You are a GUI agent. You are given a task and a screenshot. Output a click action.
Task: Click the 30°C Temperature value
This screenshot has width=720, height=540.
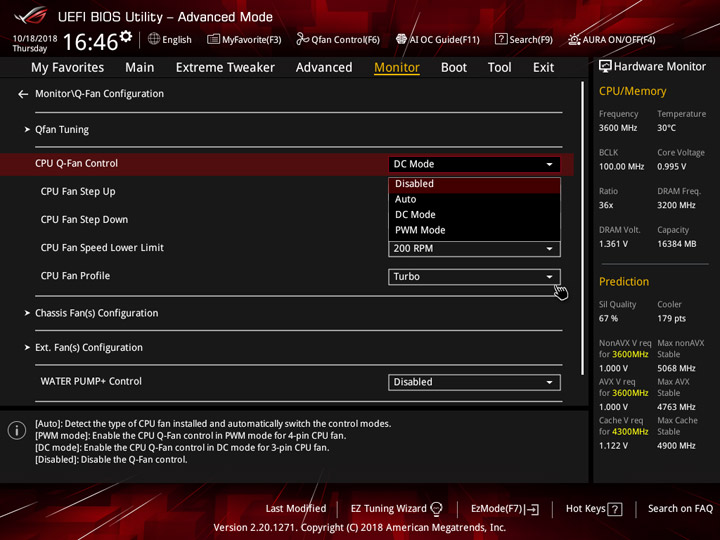(666, 128)
